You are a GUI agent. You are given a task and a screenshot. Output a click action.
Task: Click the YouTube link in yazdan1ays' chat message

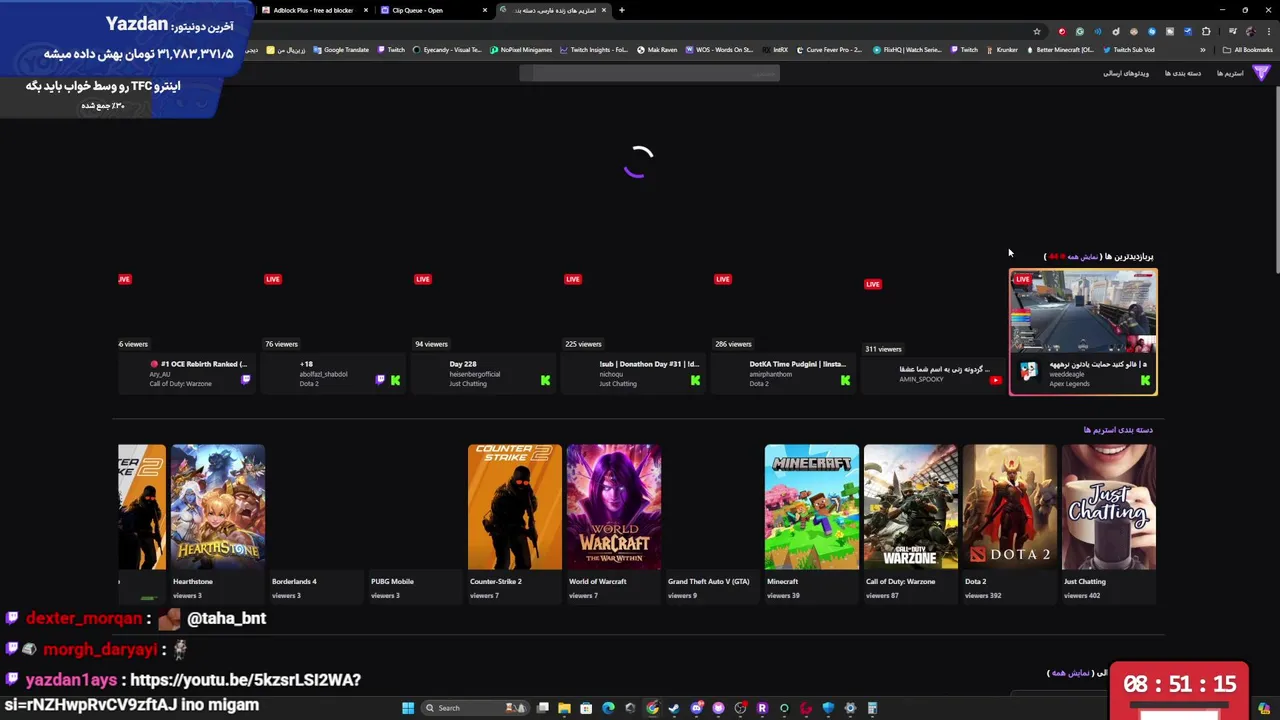[245, 680]
